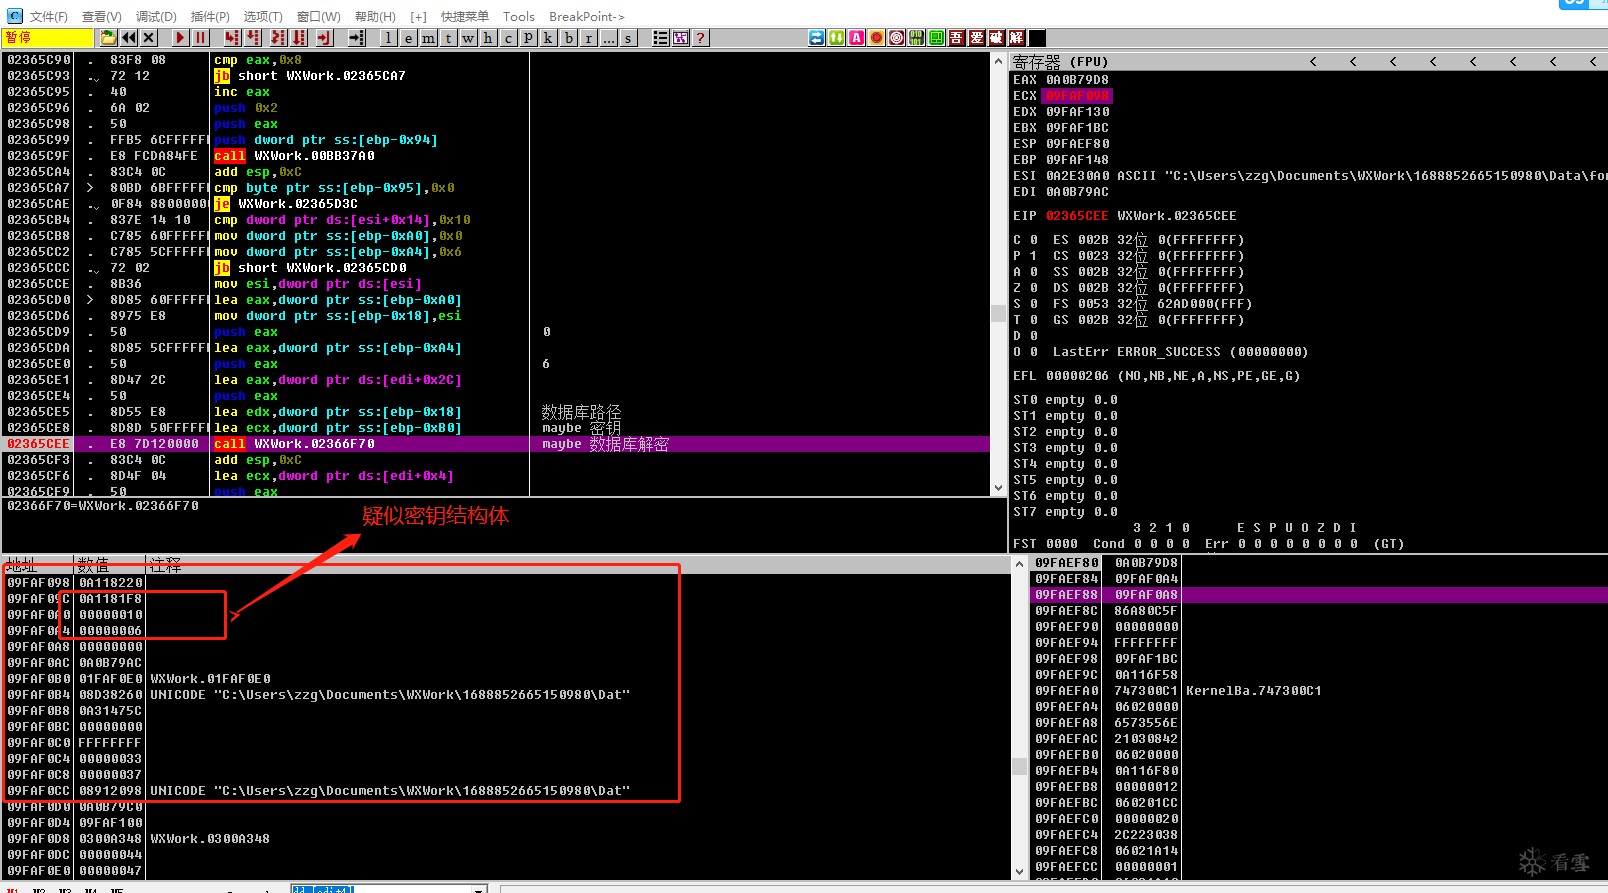Image resolution: width=1608 pixels, height=893 pixels.
Task: Click the red '解' toolbar icon
Action: tap(1017, 38)
